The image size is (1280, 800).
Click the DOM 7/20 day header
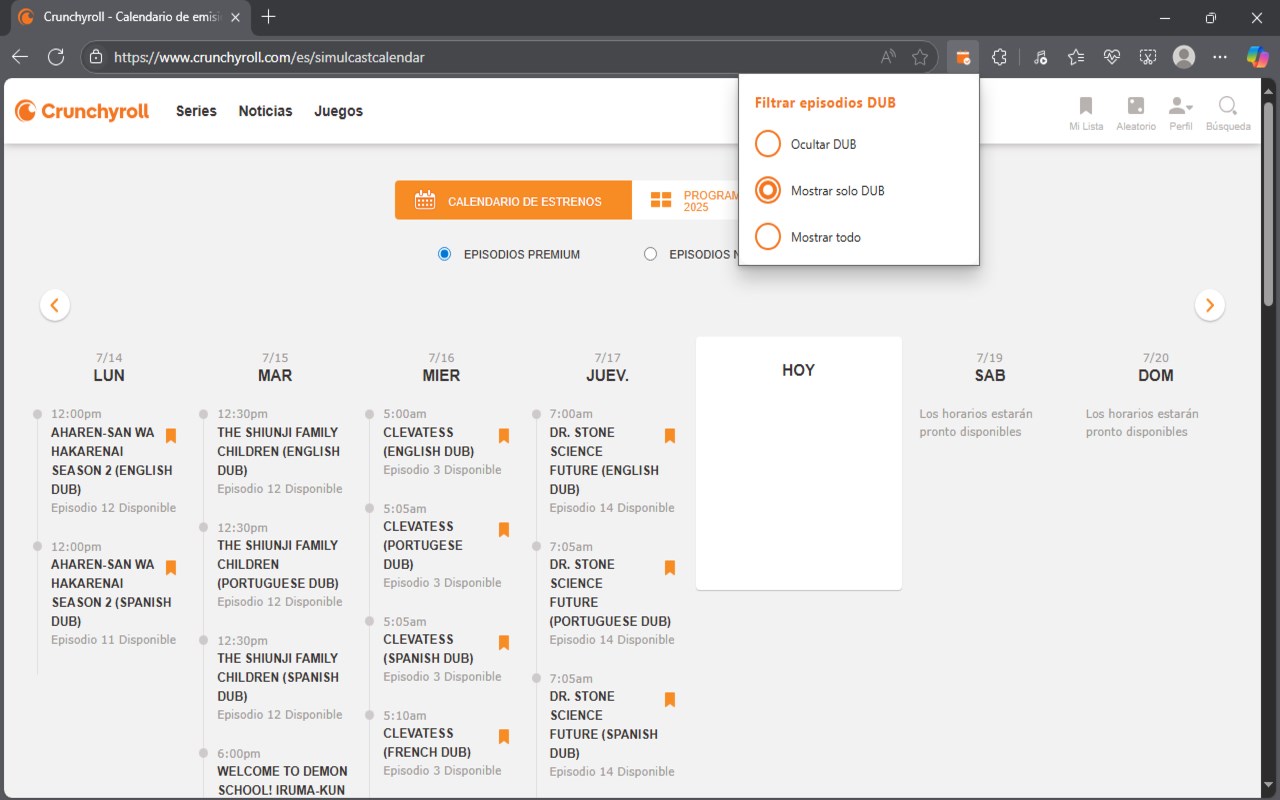click(x=1156, y=367)
